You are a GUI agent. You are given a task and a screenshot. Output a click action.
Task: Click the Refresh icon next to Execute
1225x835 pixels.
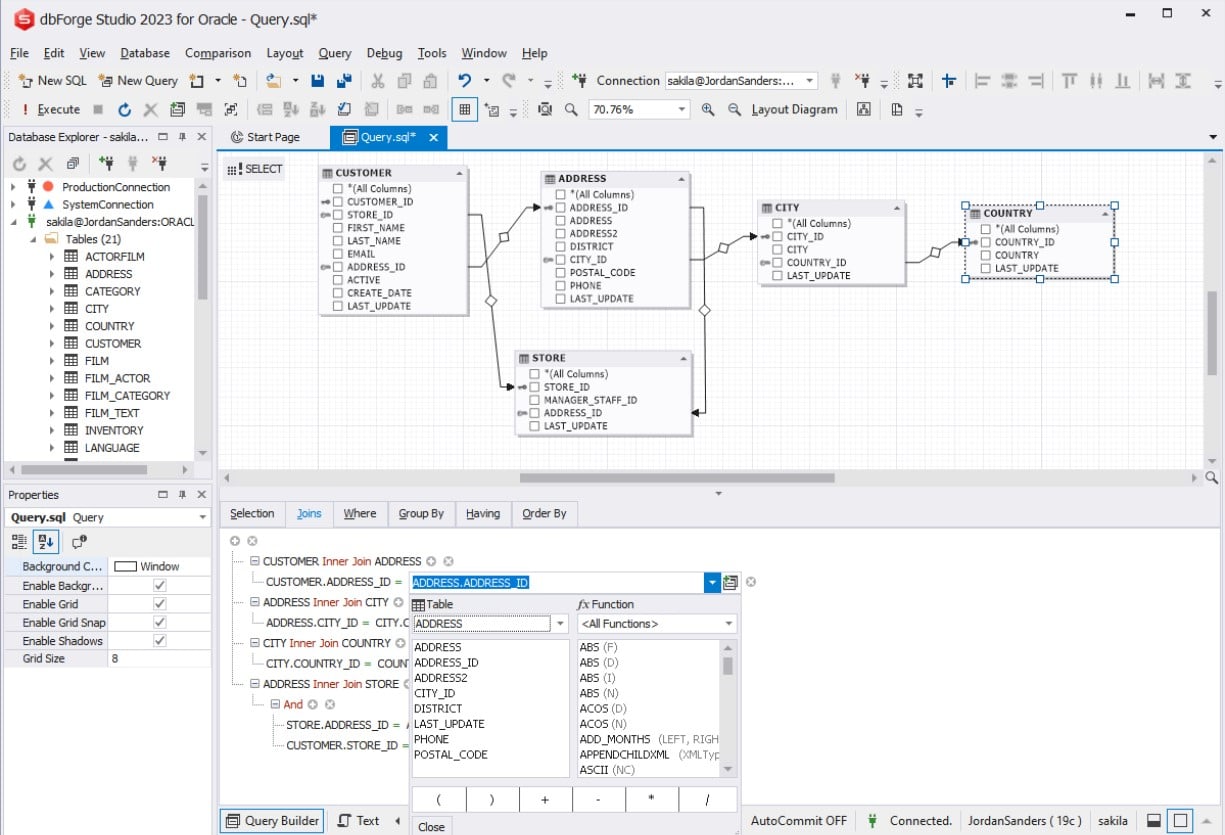[124, 109]
